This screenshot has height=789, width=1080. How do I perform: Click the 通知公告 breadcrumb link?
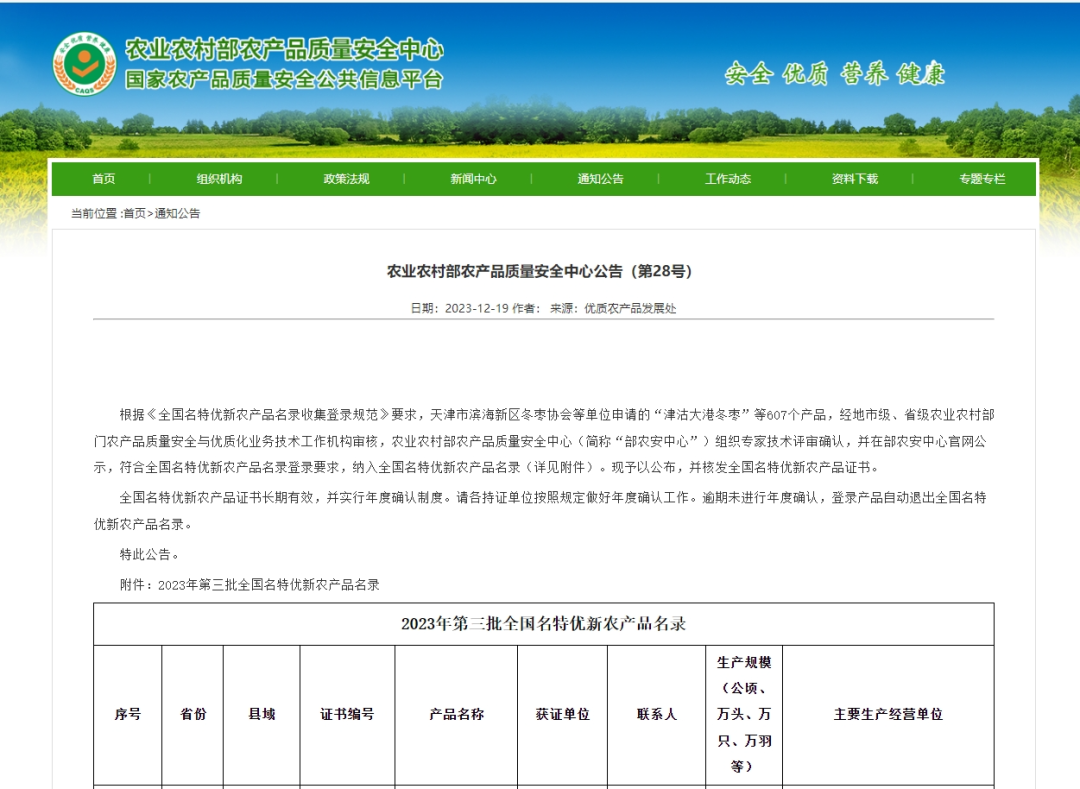pos(178,213)
